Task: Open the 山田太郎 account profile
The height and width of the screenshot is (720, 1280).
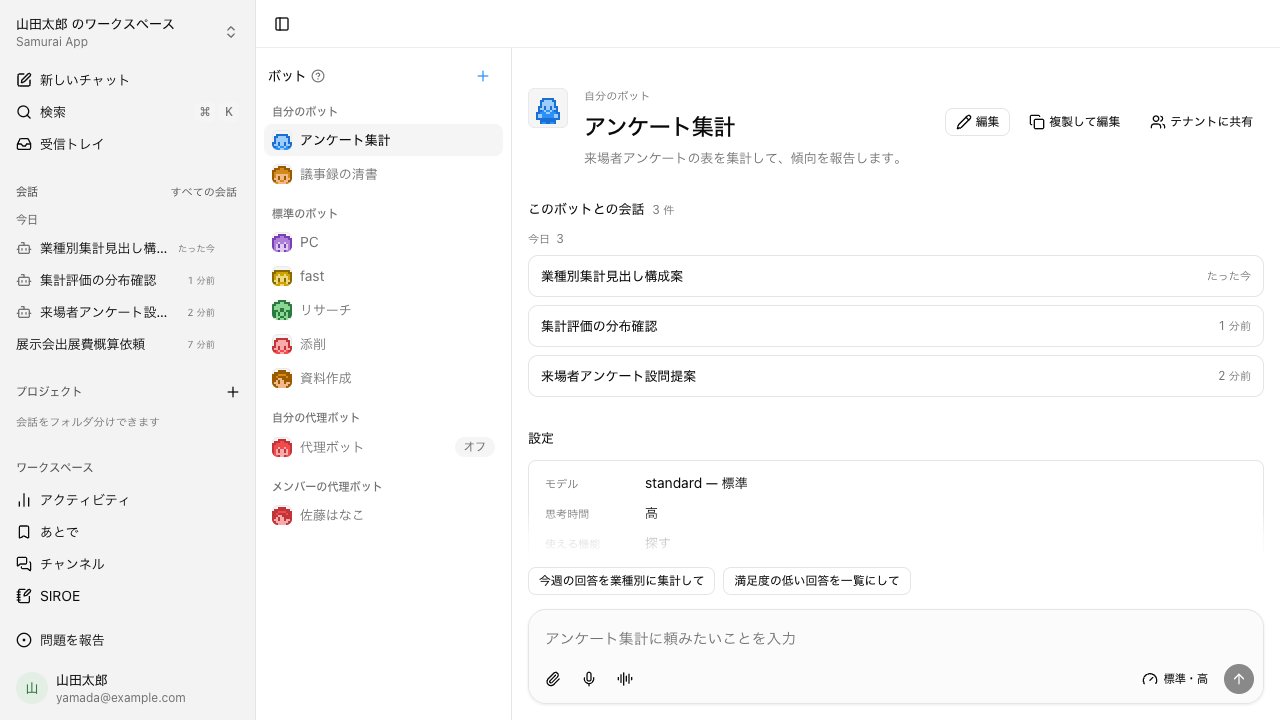Action: [x=128, y=688]
